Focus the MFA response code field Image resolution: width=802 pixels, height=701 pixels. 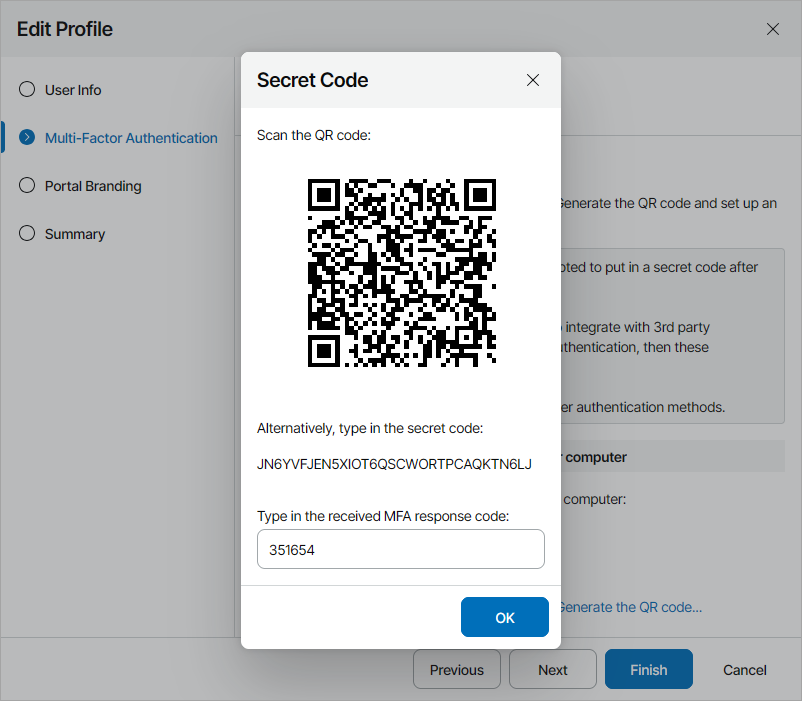401,549
